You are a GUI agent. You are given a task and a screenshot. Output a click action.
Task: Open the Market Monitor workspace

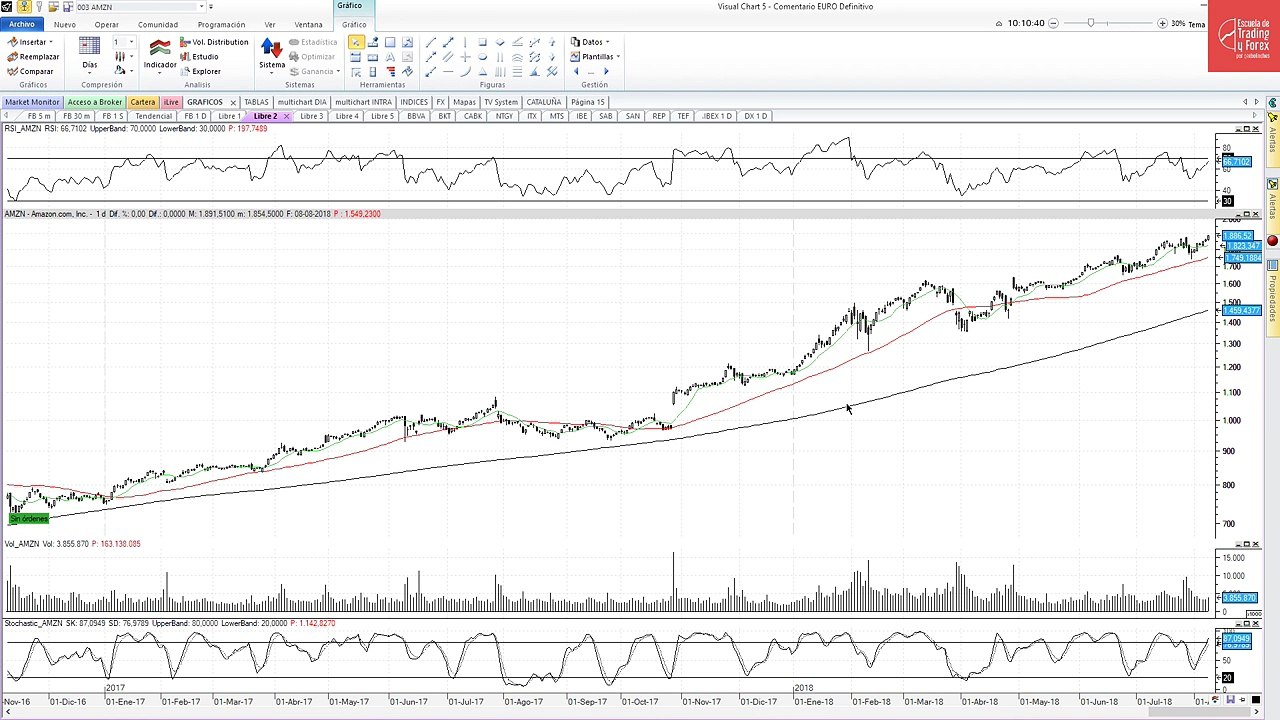(32, 102)
